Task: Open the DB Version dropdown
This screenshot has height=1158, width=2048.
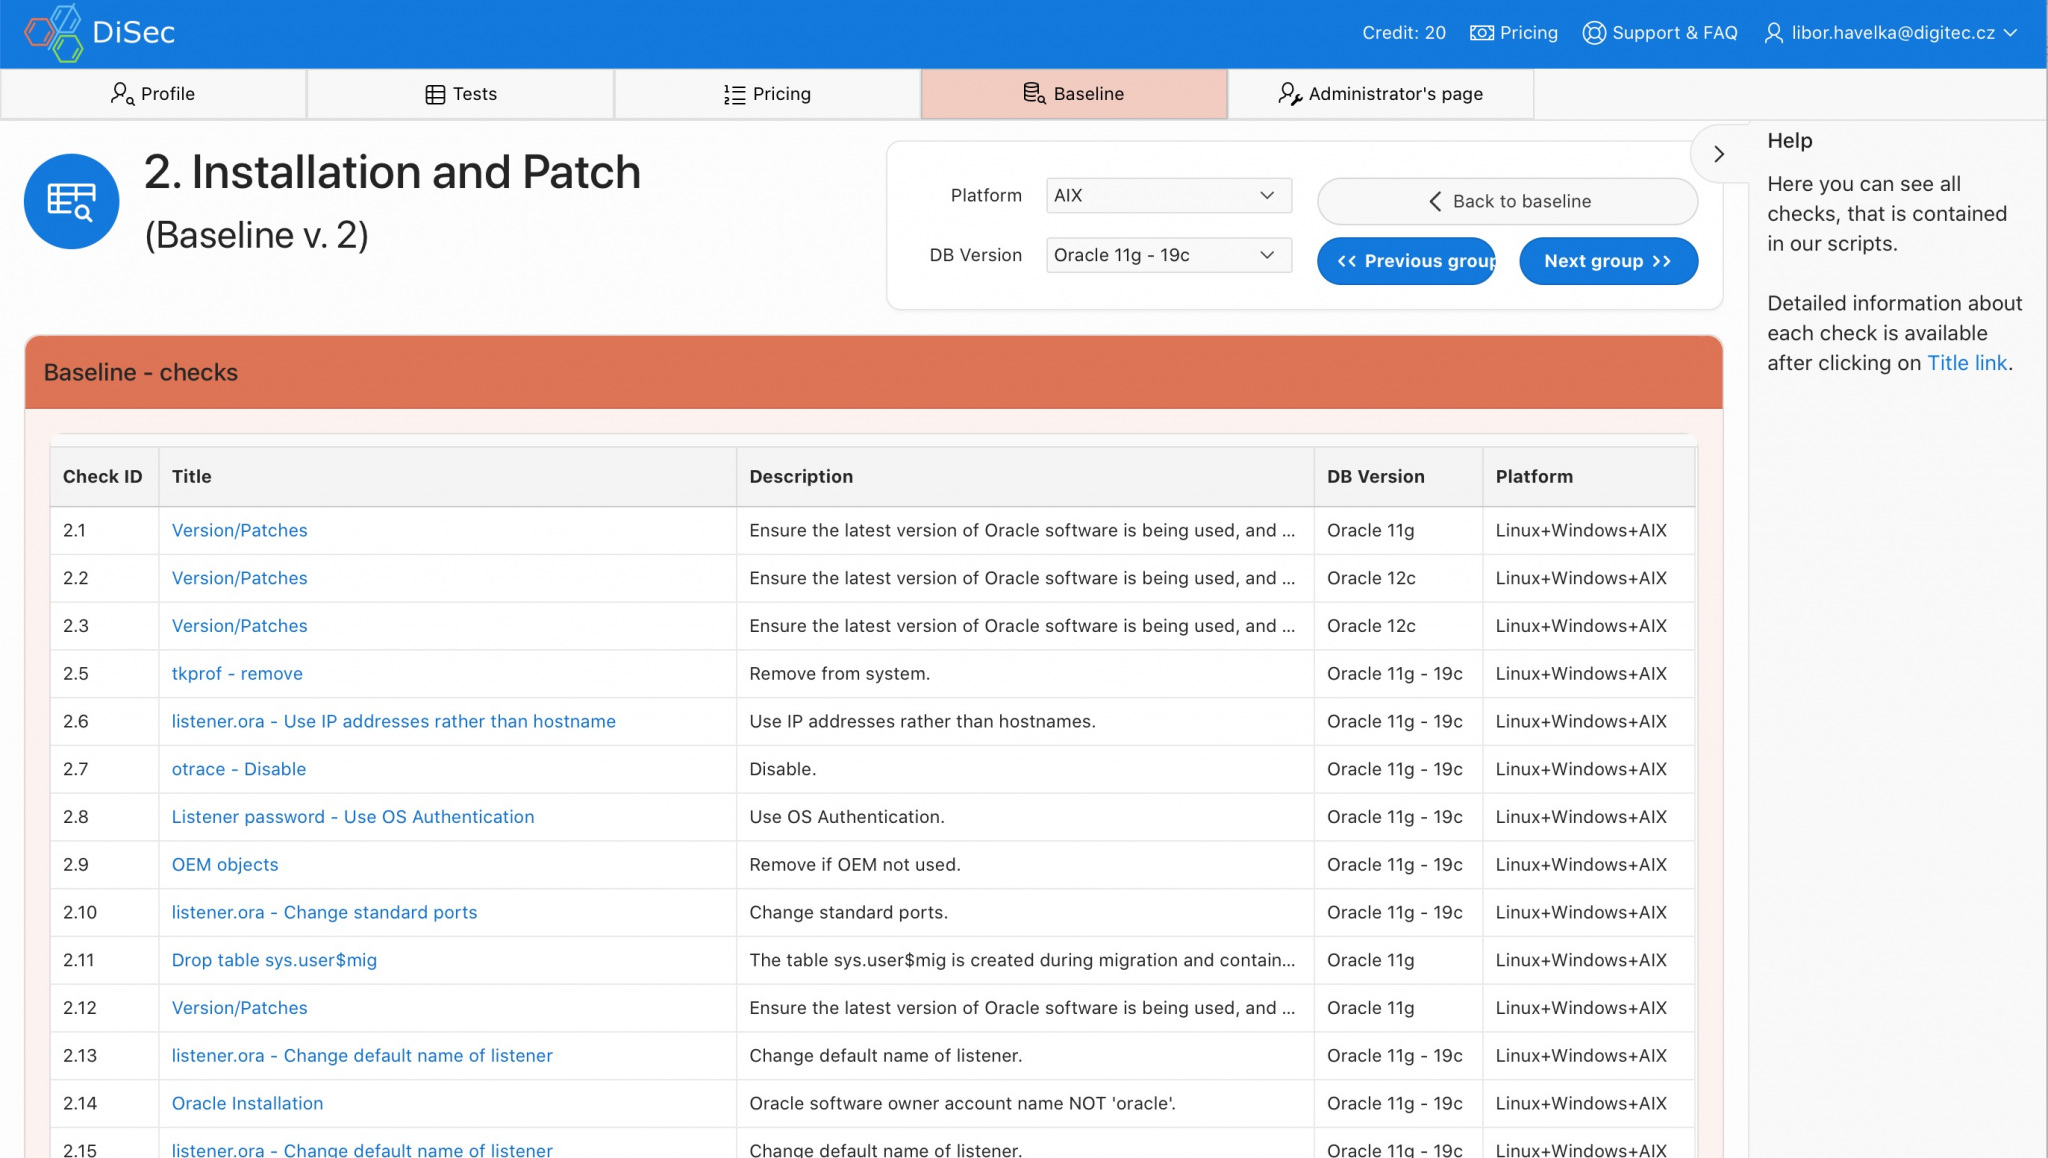Action: point(1168,255)
